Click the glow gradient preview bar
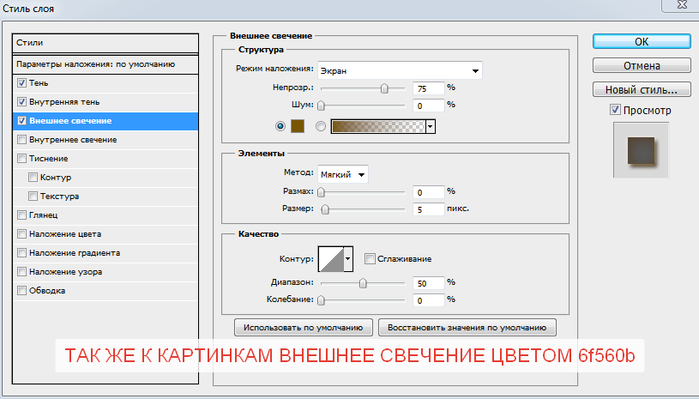Screen dimensions: 699x399 [378, 127]
